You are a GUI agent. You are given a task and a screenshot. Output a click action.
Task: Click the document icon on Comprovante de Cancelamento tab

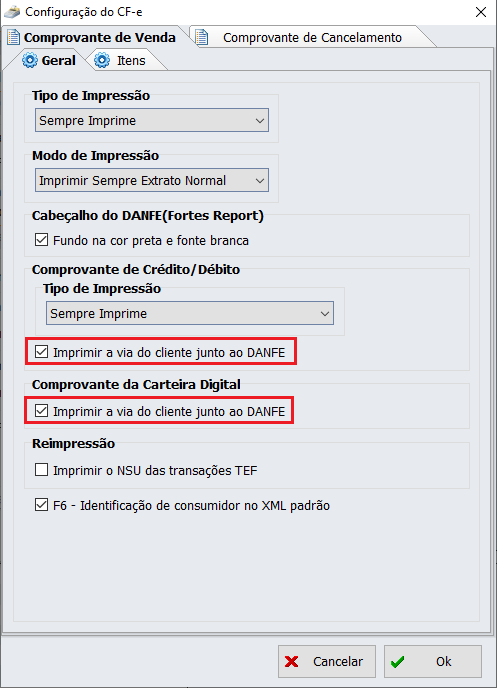click(x=201, y=37)
